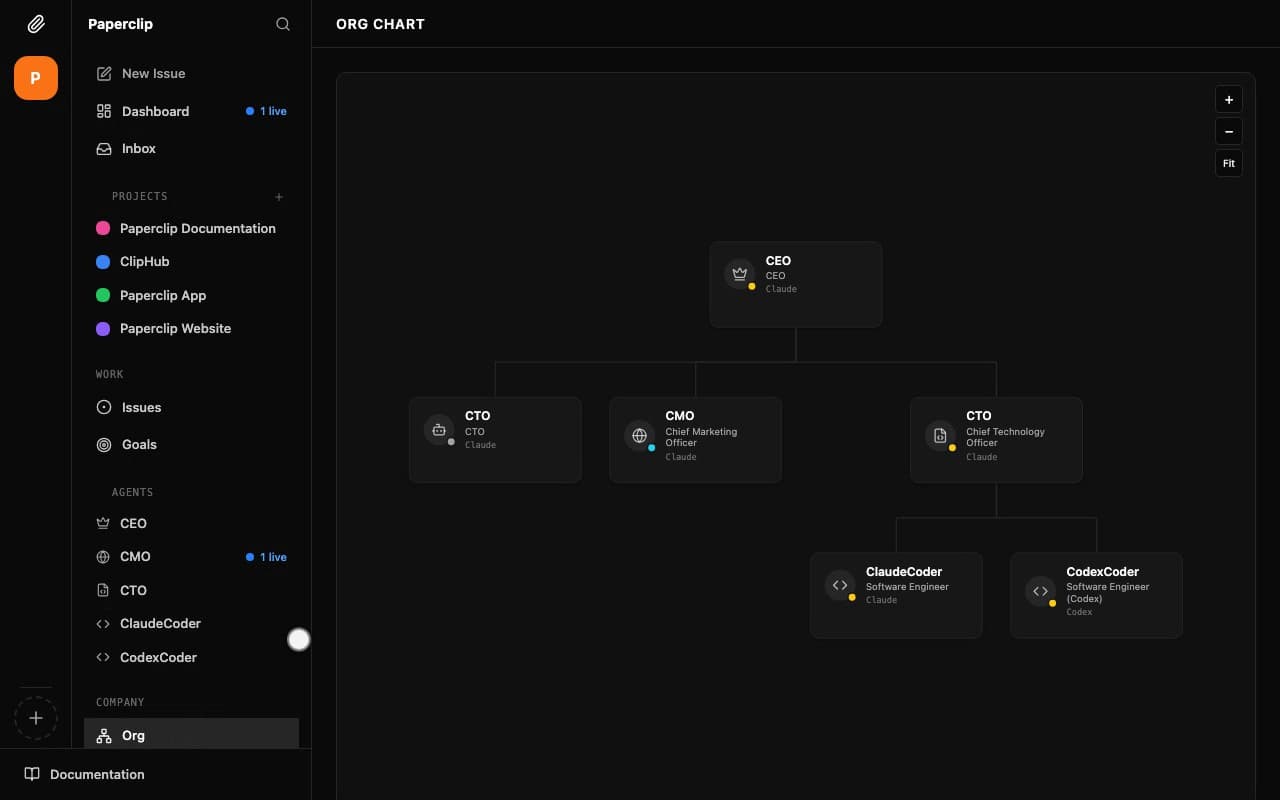Select the CEO agent in sidebar
The image size is (1280, 800).
click(191, 523)
